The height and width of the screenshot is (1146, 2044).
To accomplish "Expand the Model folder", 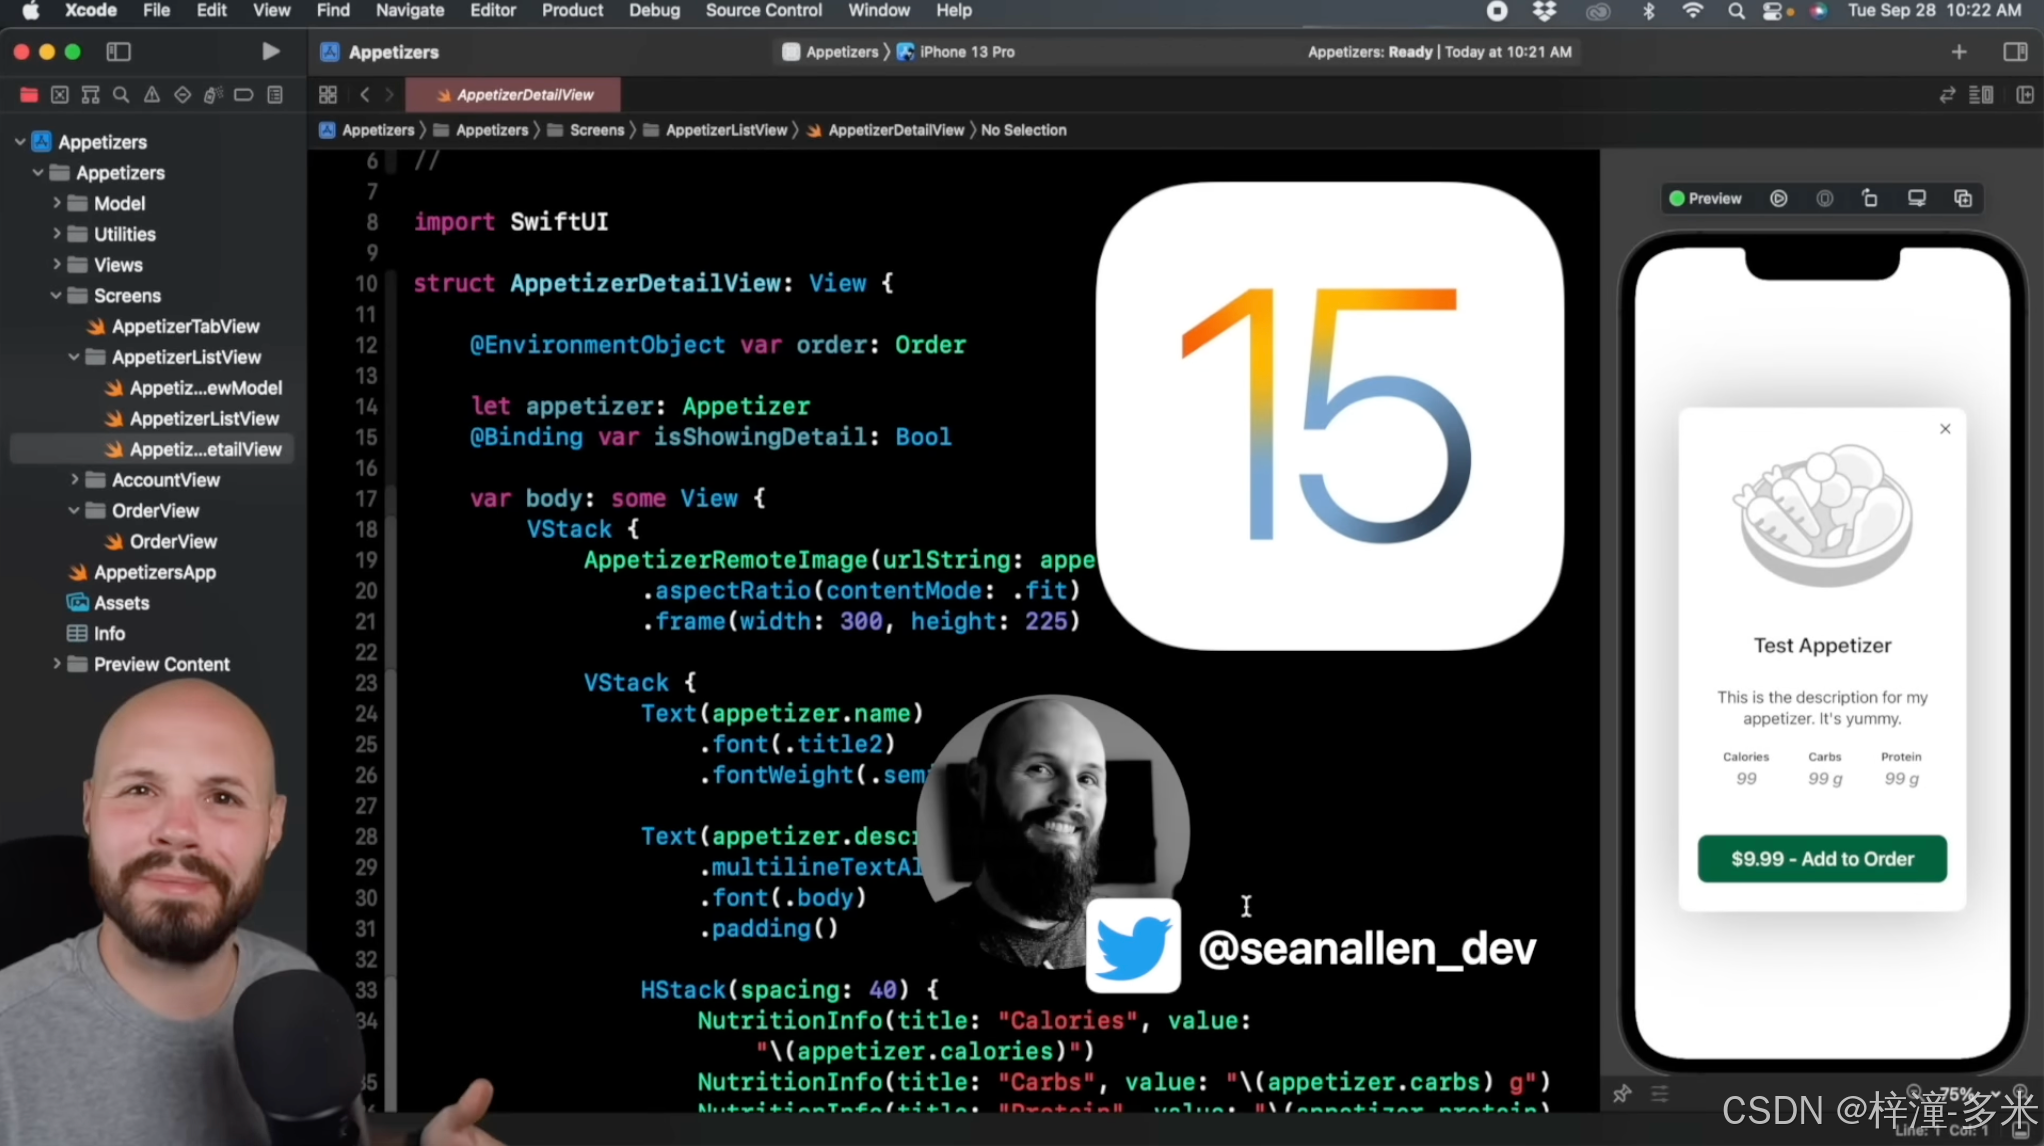I will click(57, 203).
